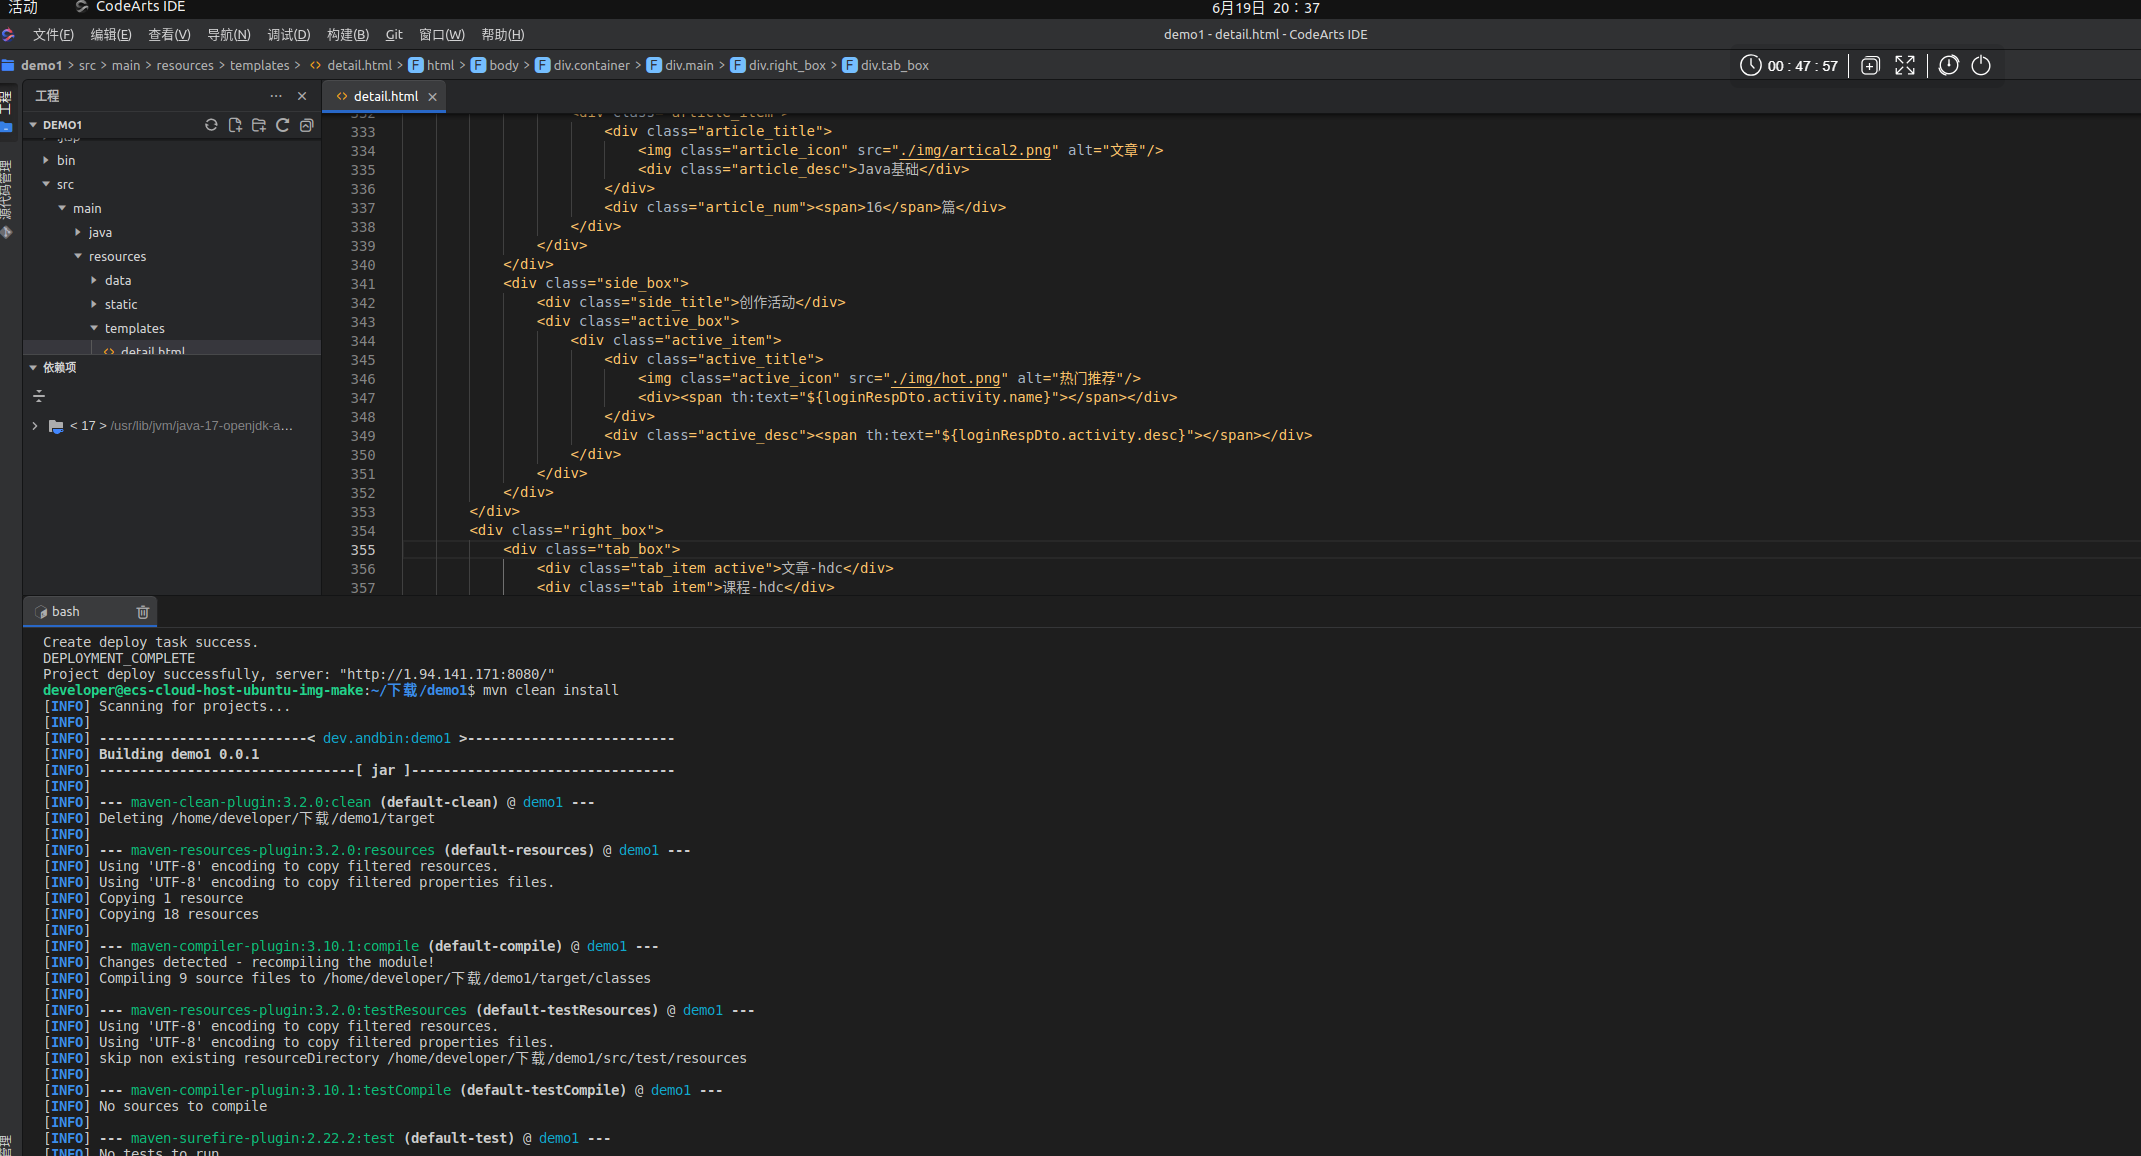Click the new file icon in DEMO1 header

tap(235, 125)
